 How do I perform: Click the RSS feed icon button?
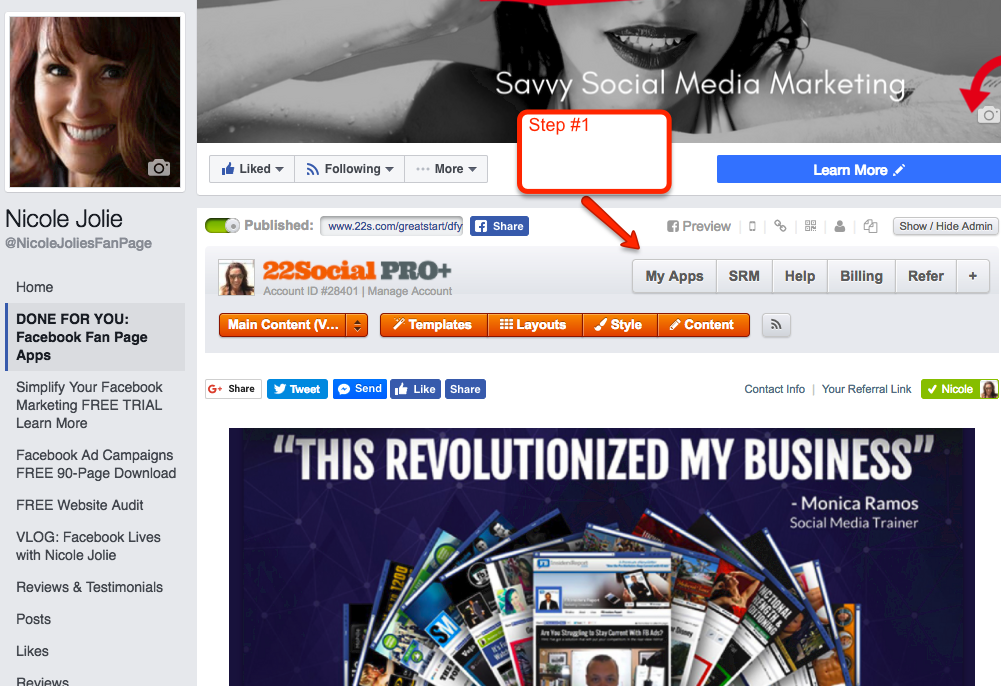776,325
